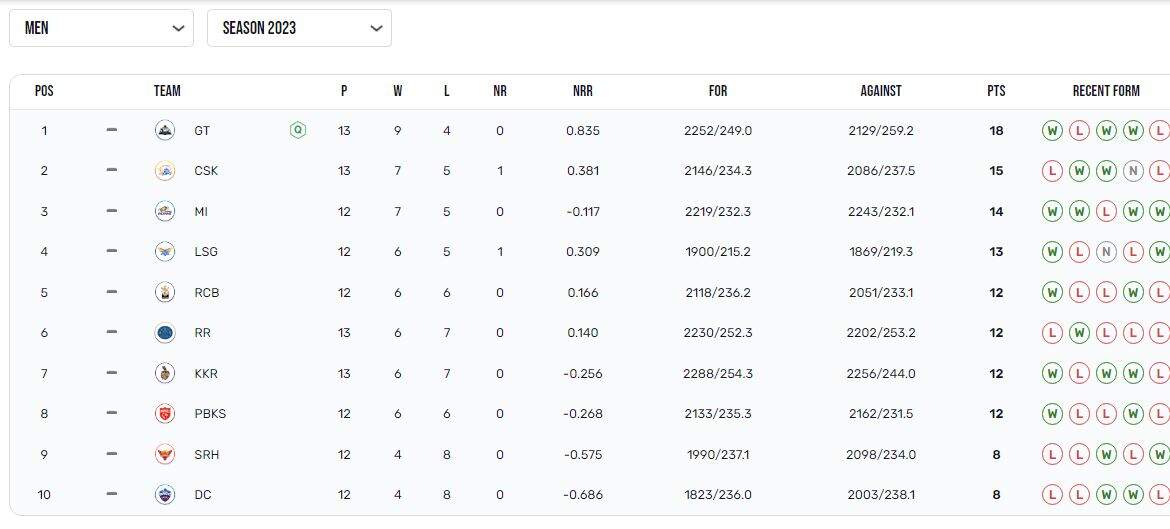Open the MEN category dropdown

tap(101, 28)
